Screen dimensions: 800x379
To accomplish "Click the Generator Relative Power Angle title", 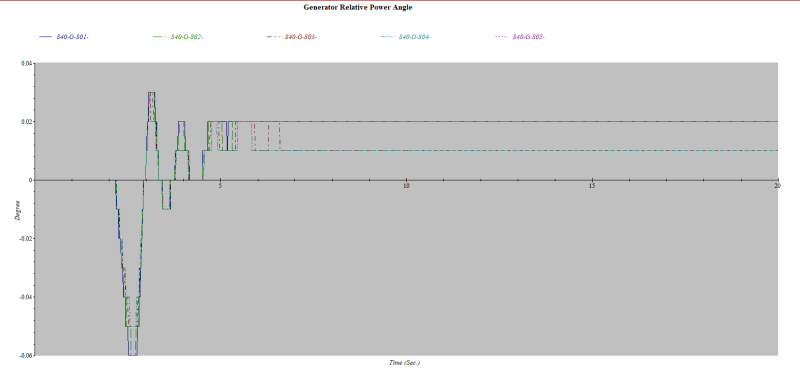I will 358,7.
